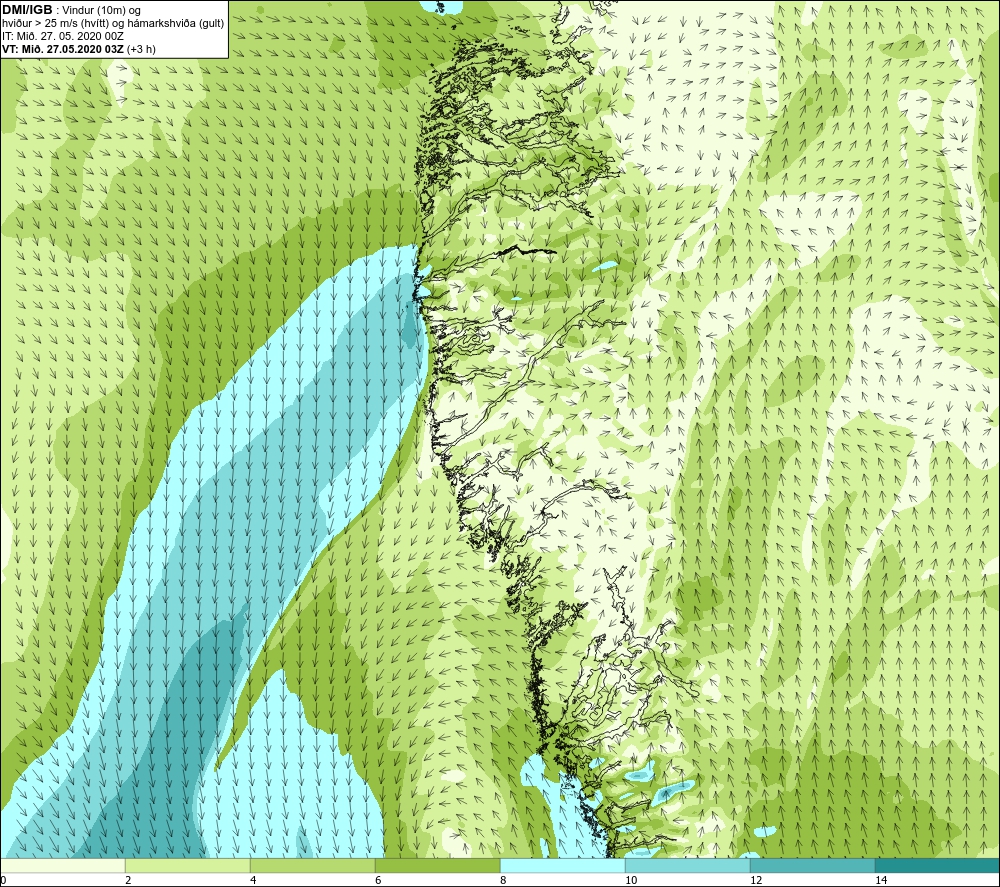Image resolution: width=1000 pixels, height=887 pixels.
Task: Click the VT valid time line
Action: tap(78, 49)
